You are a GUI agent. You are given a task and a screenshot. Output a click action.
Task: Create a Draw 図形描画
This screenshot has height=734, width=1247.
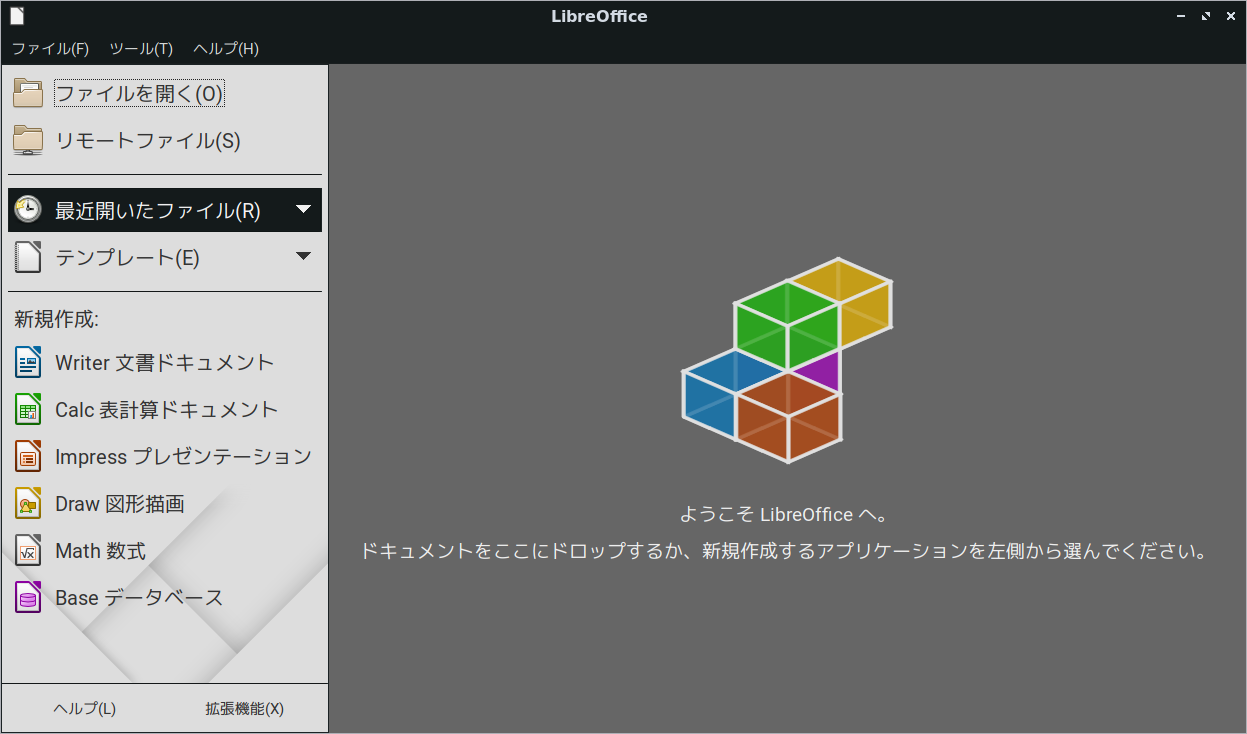pyautogui.click(x=165, y=503)
